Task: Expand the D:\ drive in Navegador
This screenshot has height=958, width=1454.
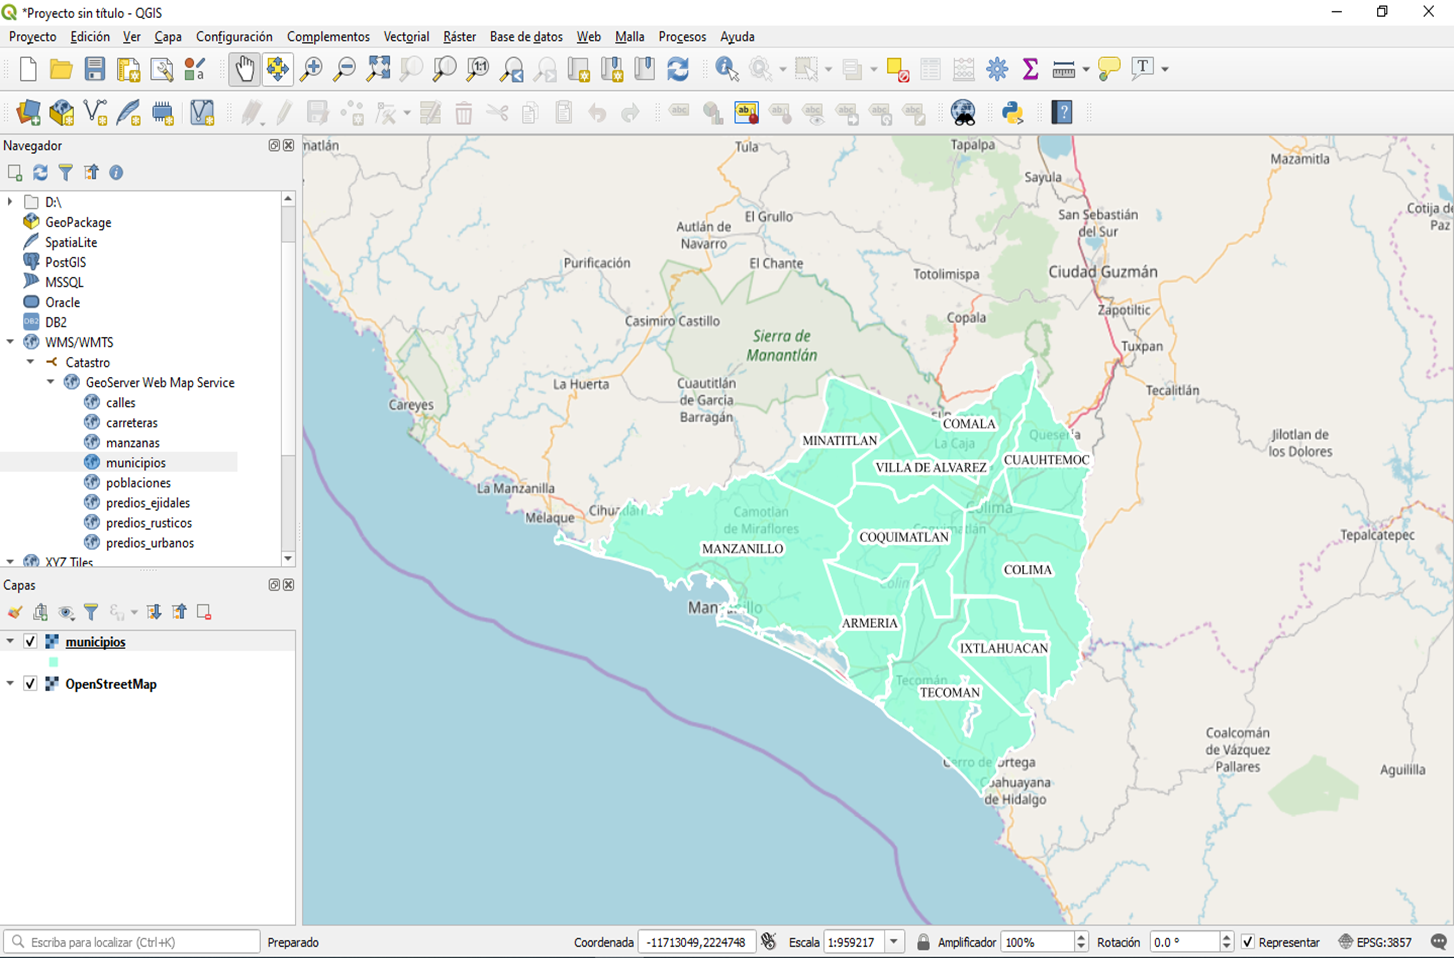Action: (x=11, y=202)
